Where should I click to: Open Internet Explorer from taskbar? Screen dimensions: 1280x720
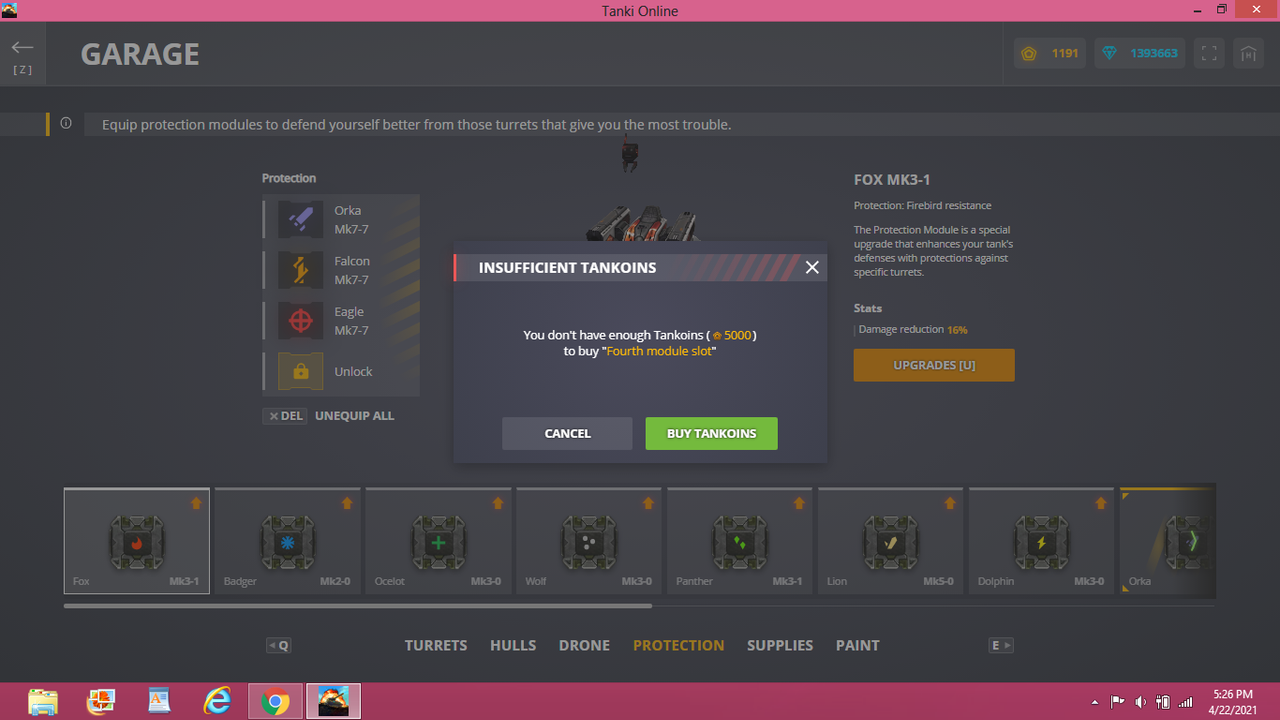pyautogui.click(x=216, y=702)
